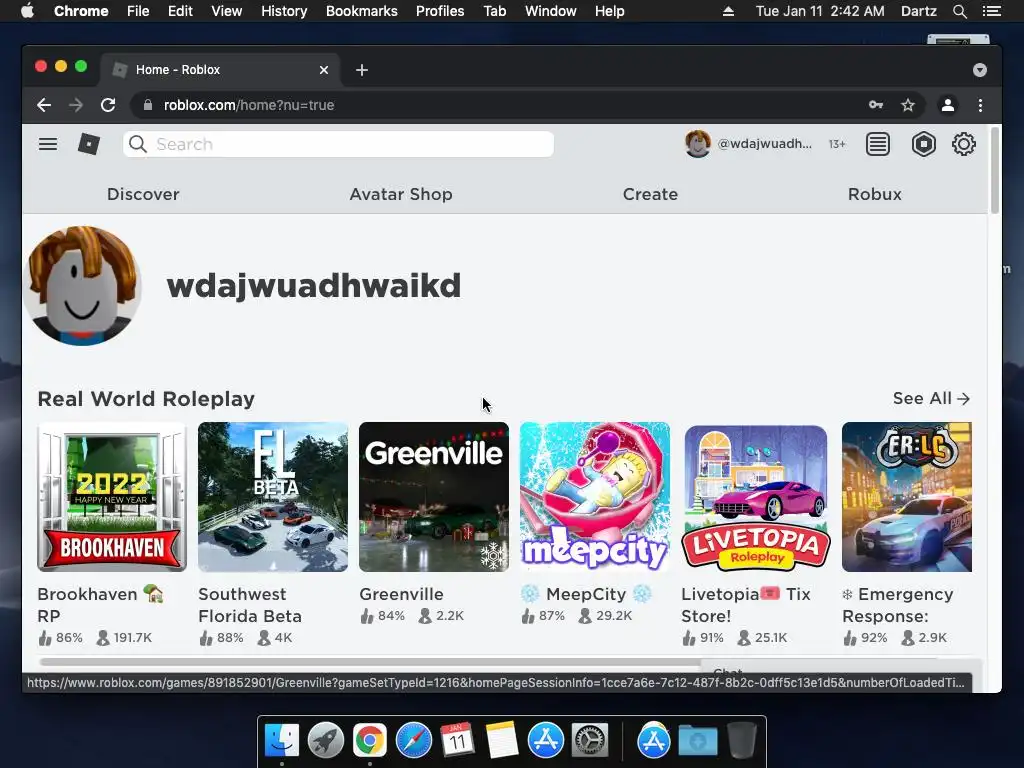Open the Greenville game thumbnail

434,497
